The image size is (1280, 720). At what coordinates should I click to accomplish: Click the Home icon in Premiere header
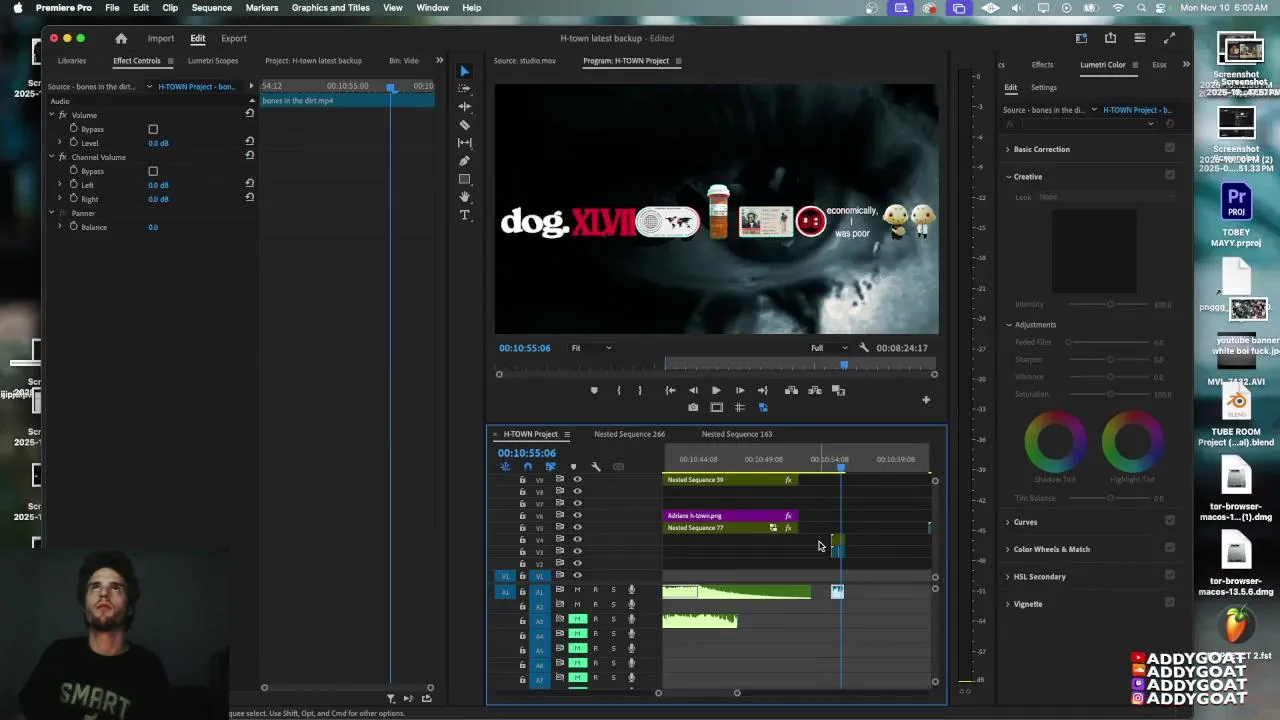pos(121,38)
